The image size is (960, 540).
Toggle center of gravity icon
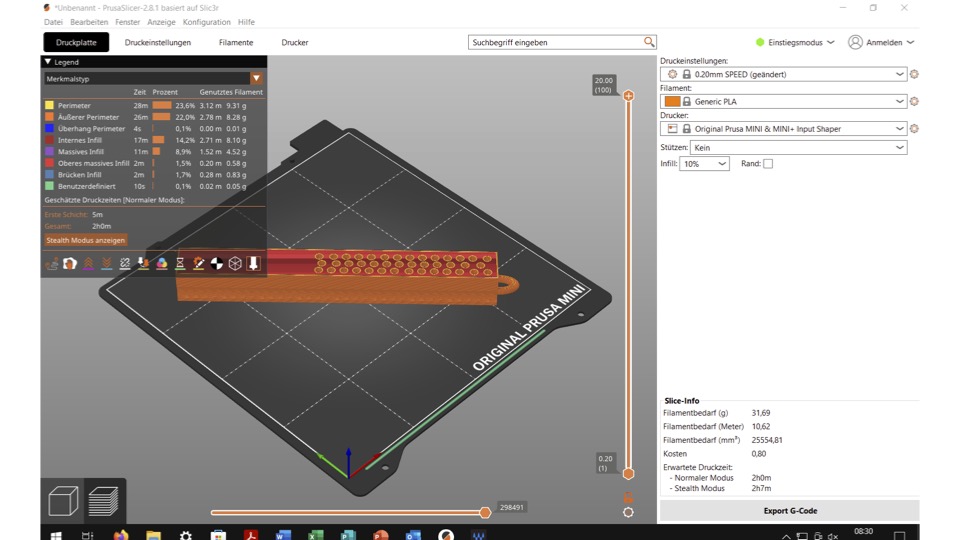pyautogui.click(x=217, y=263)
